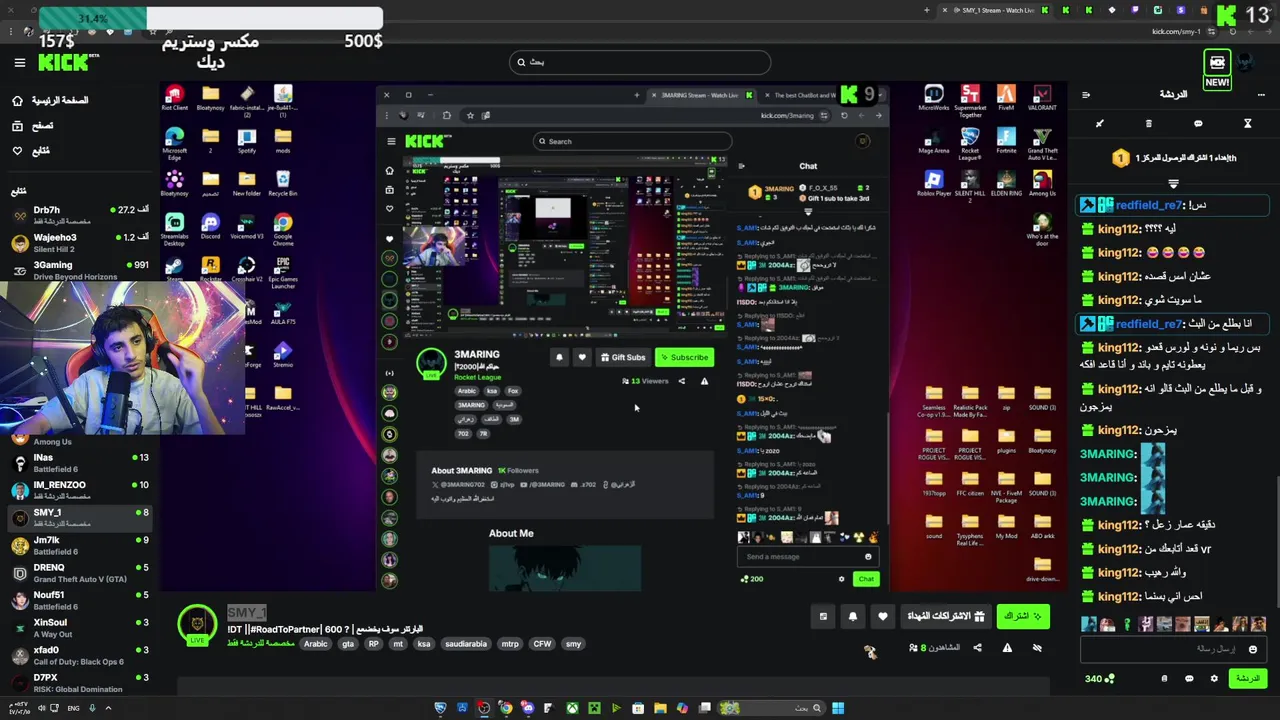Open the Stremio desktop shortcut

point(283,355)
